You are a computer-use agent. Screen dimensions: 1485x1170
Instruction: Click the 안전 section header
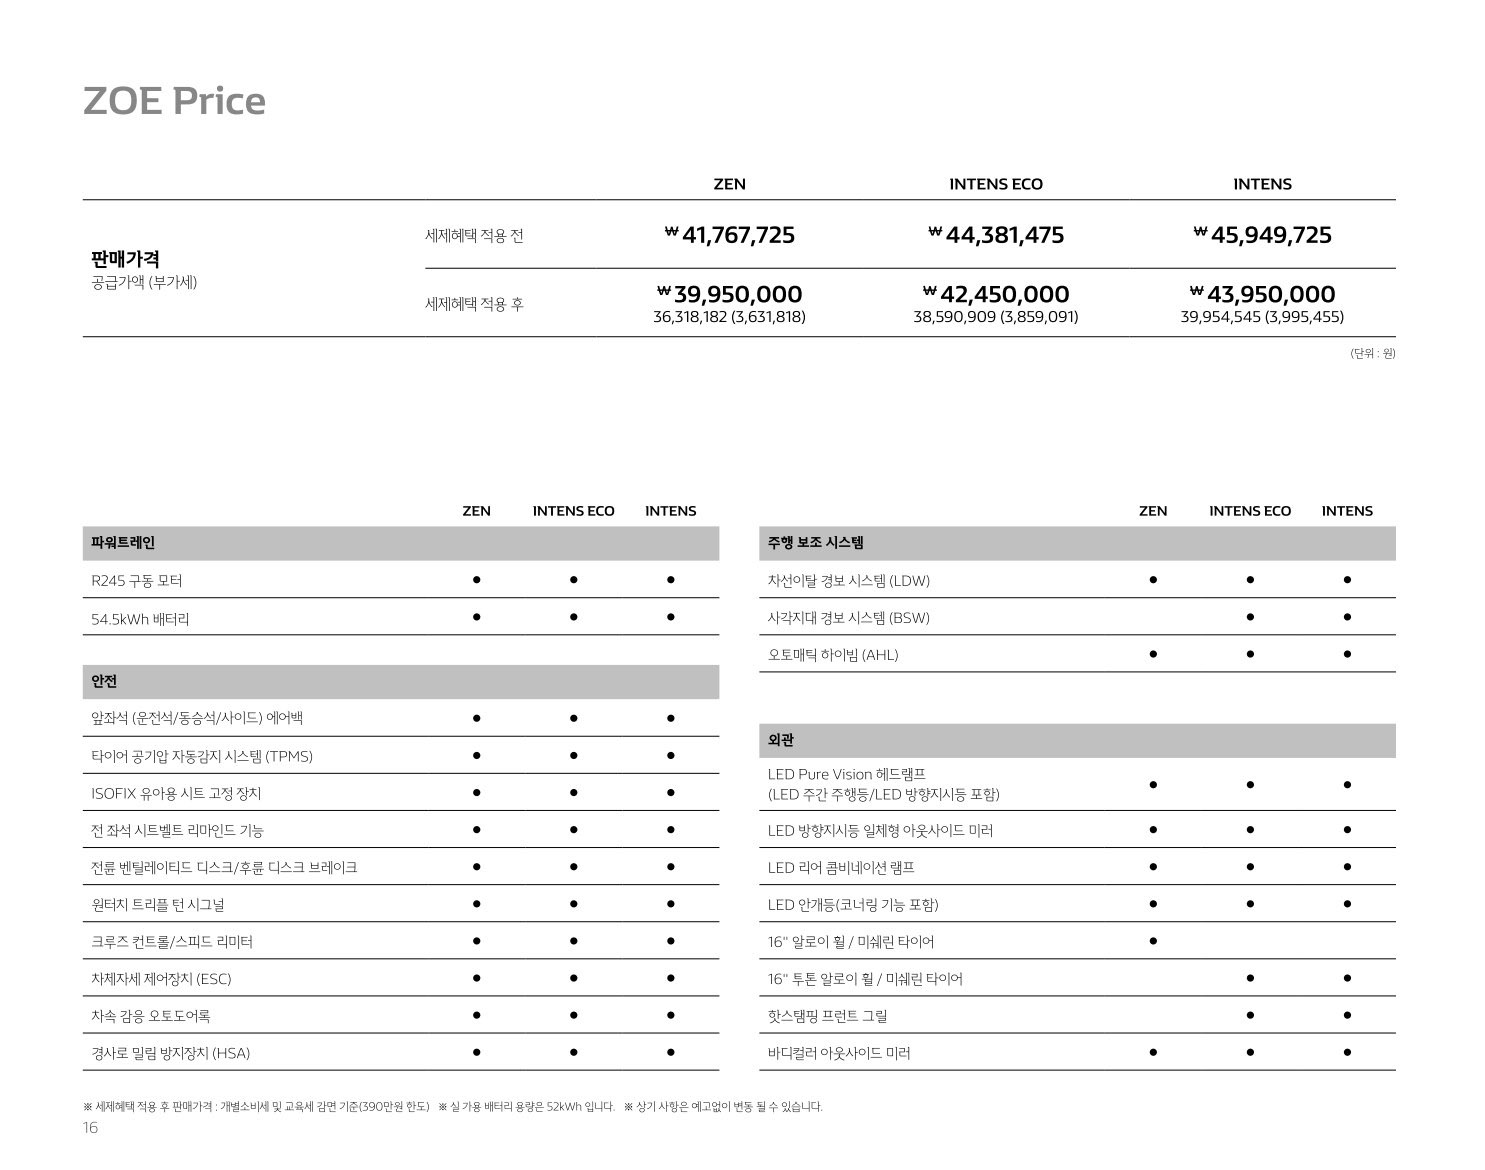point(104,682)
